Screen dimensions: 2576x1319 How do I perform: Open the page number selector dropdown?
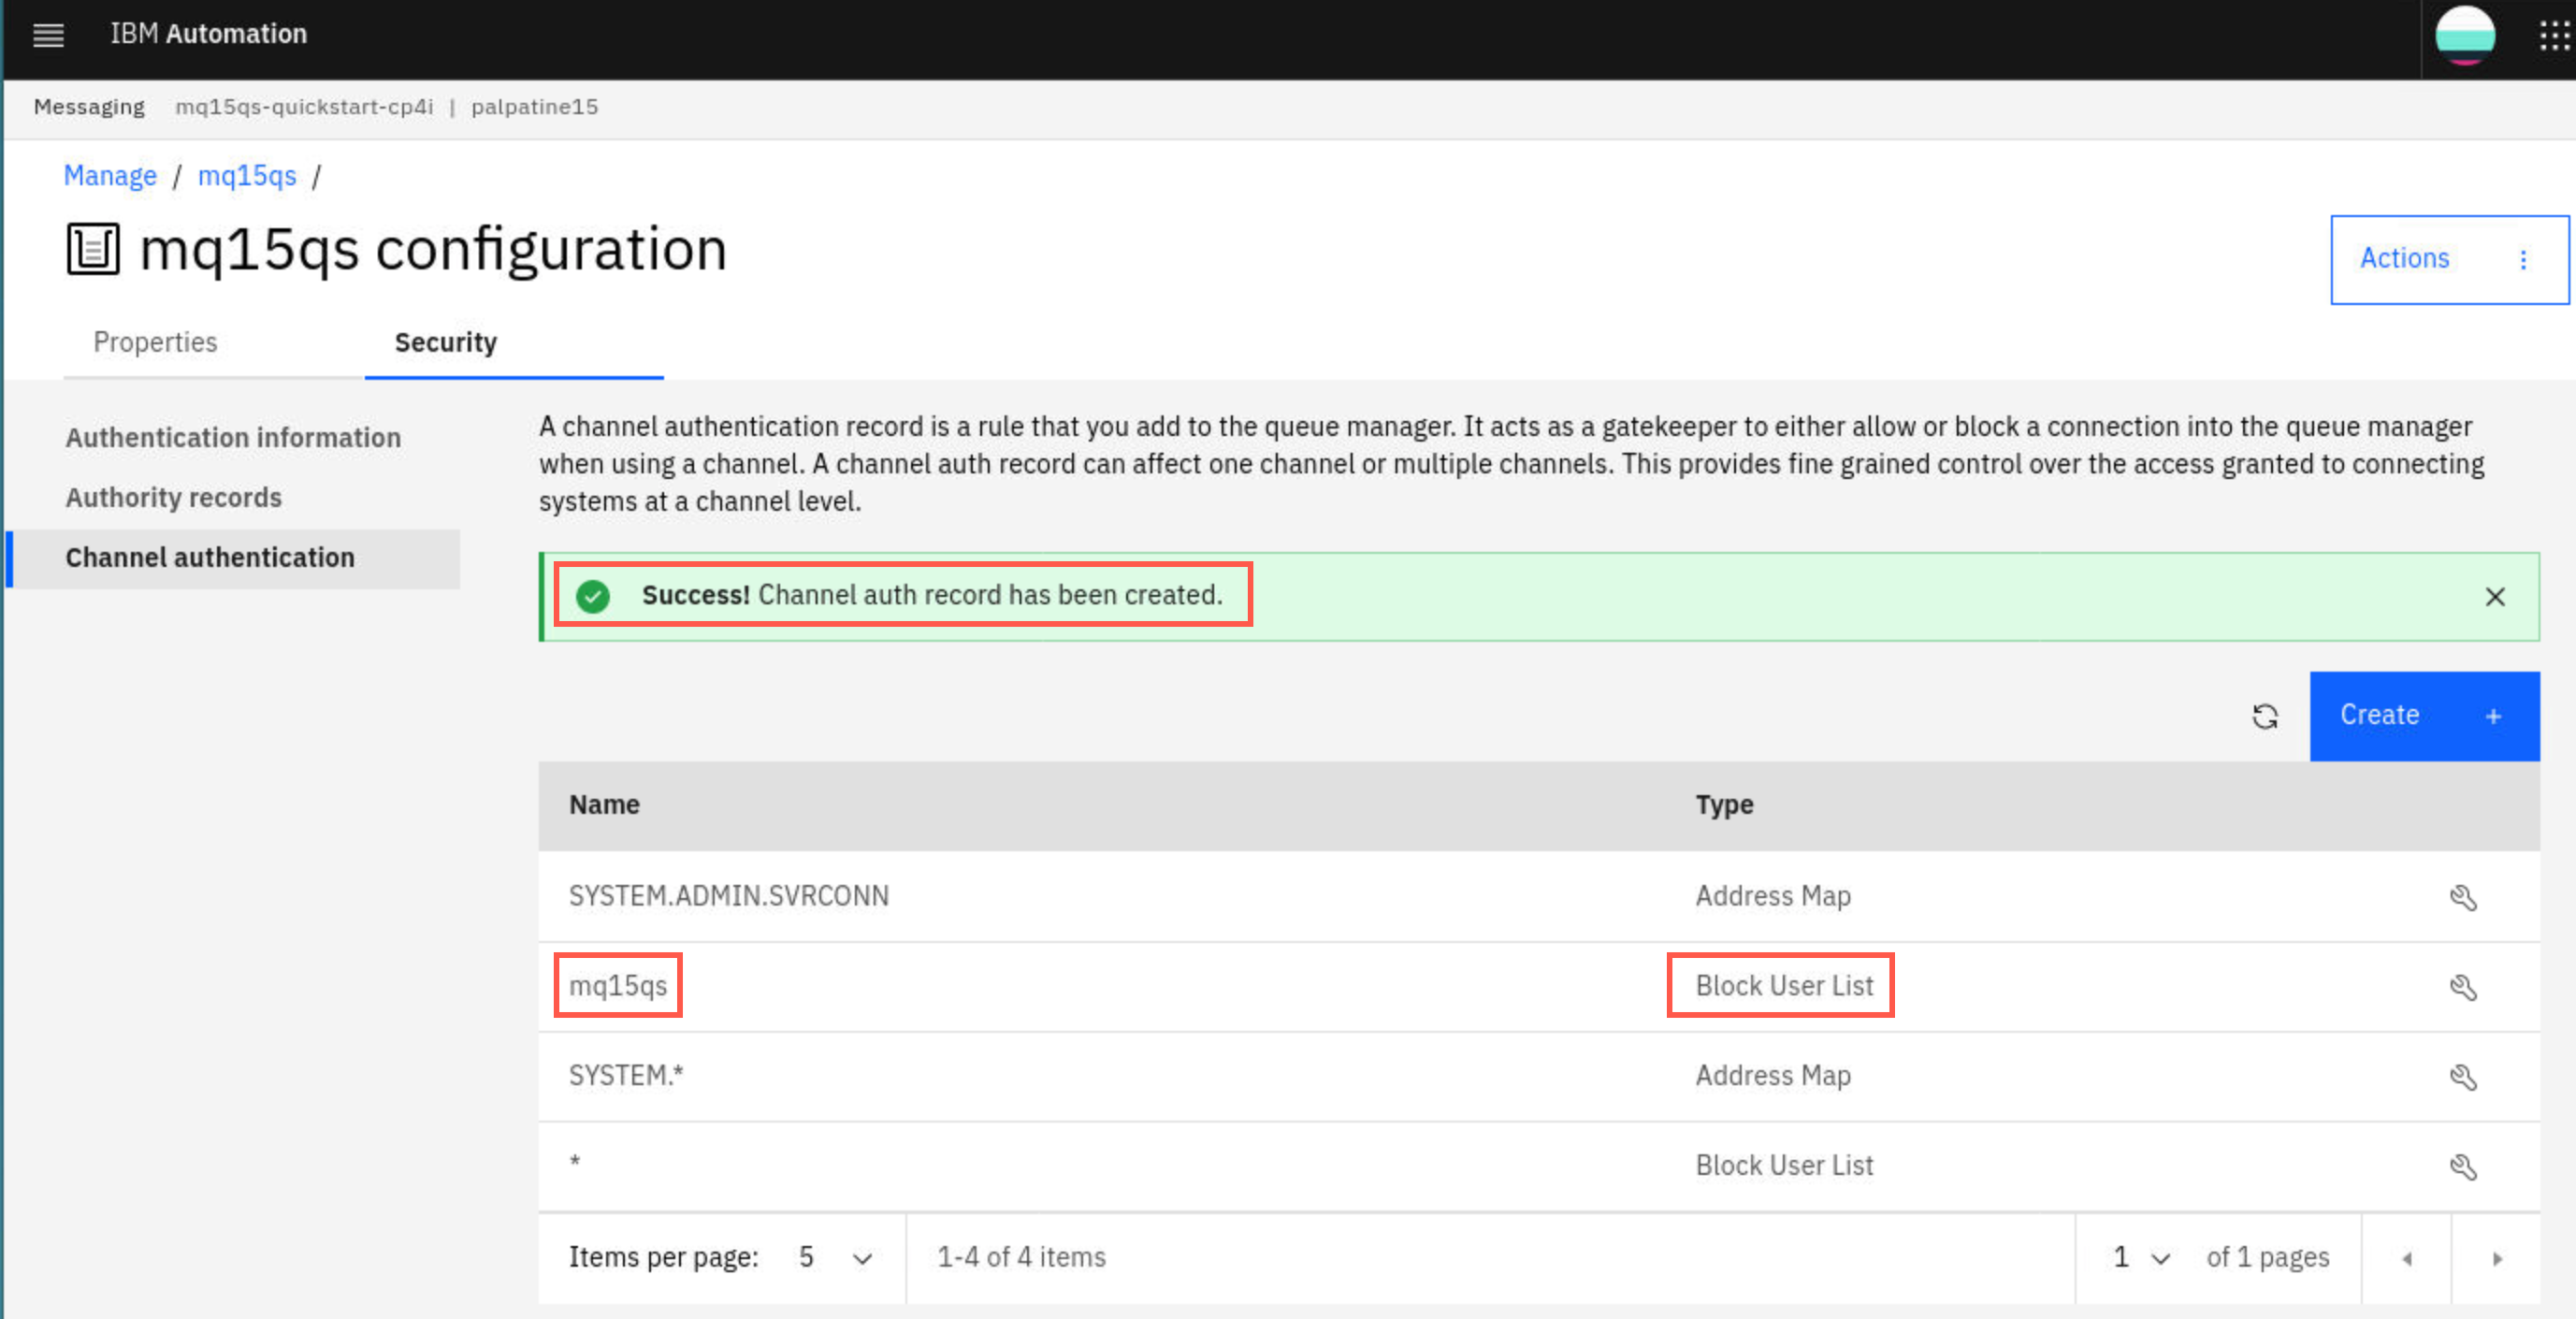click(2140, 1258)
